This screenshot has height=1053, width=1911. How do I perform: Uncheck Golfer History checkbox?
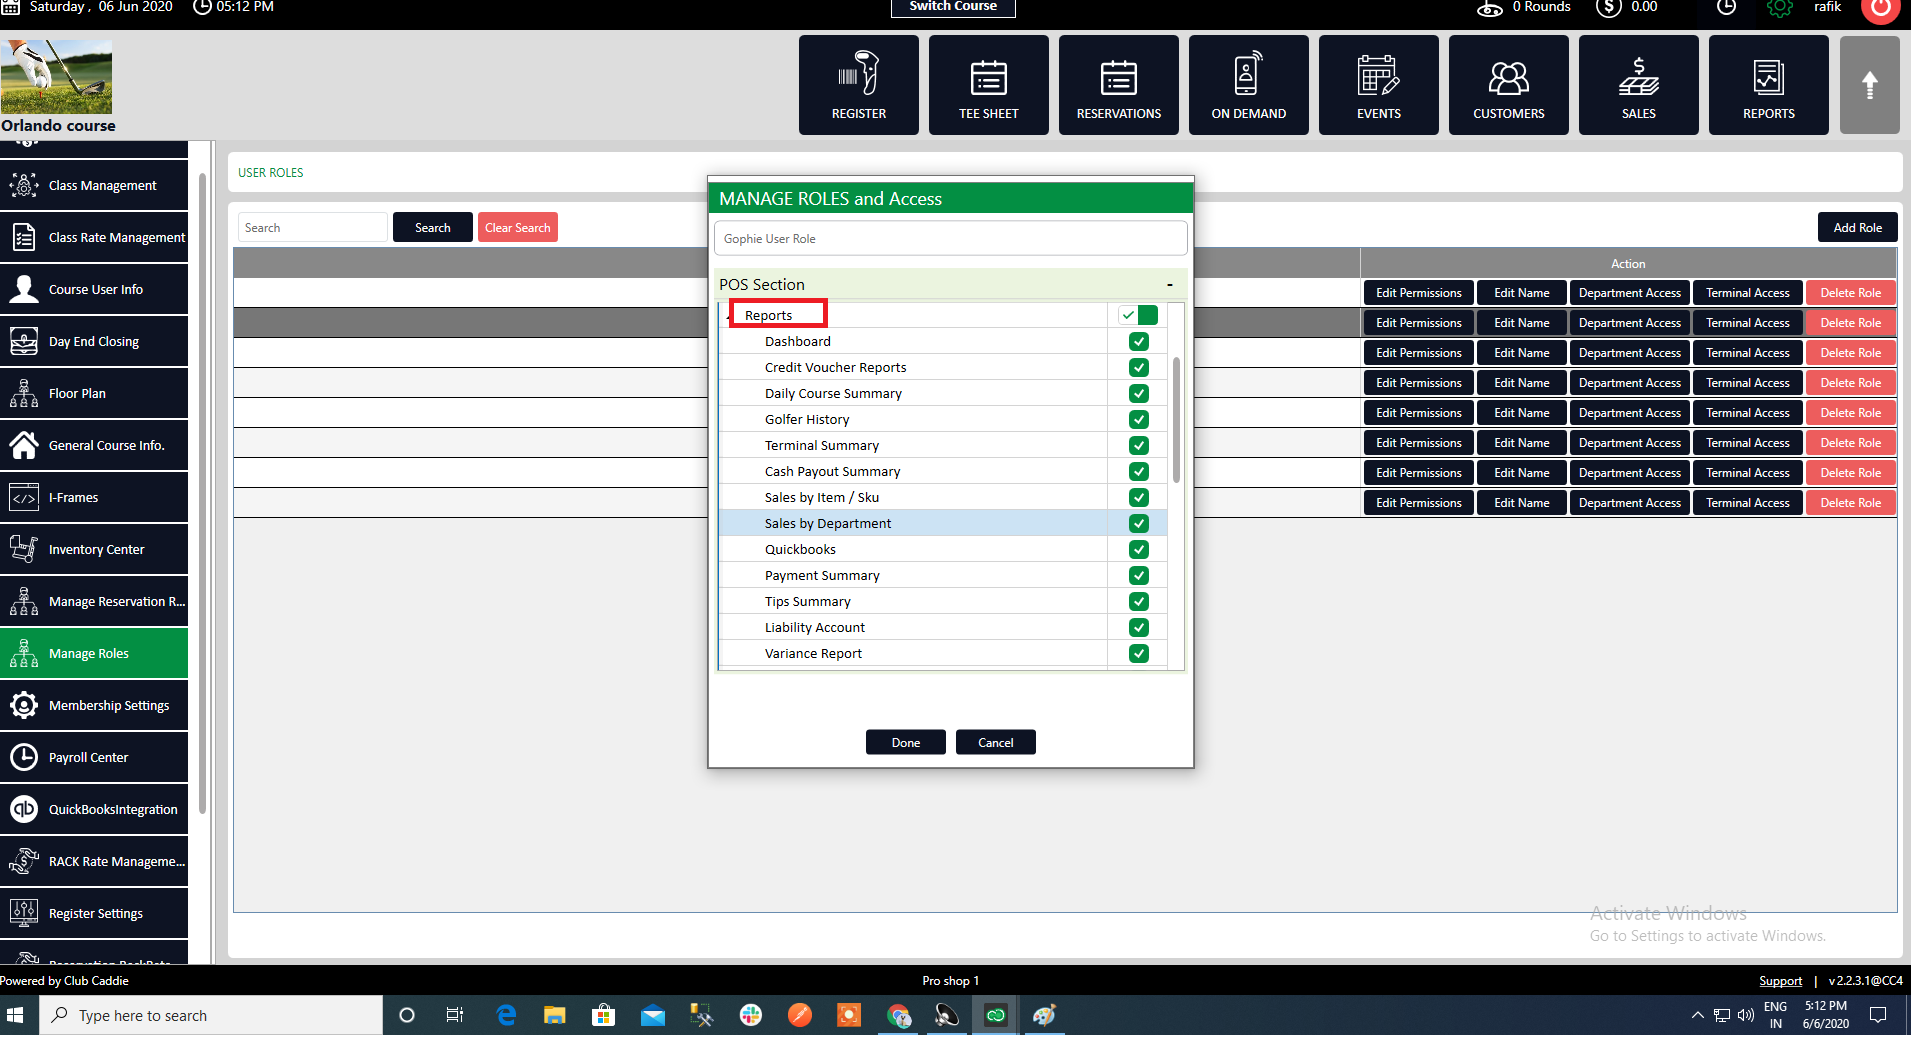click(1138, 419)
